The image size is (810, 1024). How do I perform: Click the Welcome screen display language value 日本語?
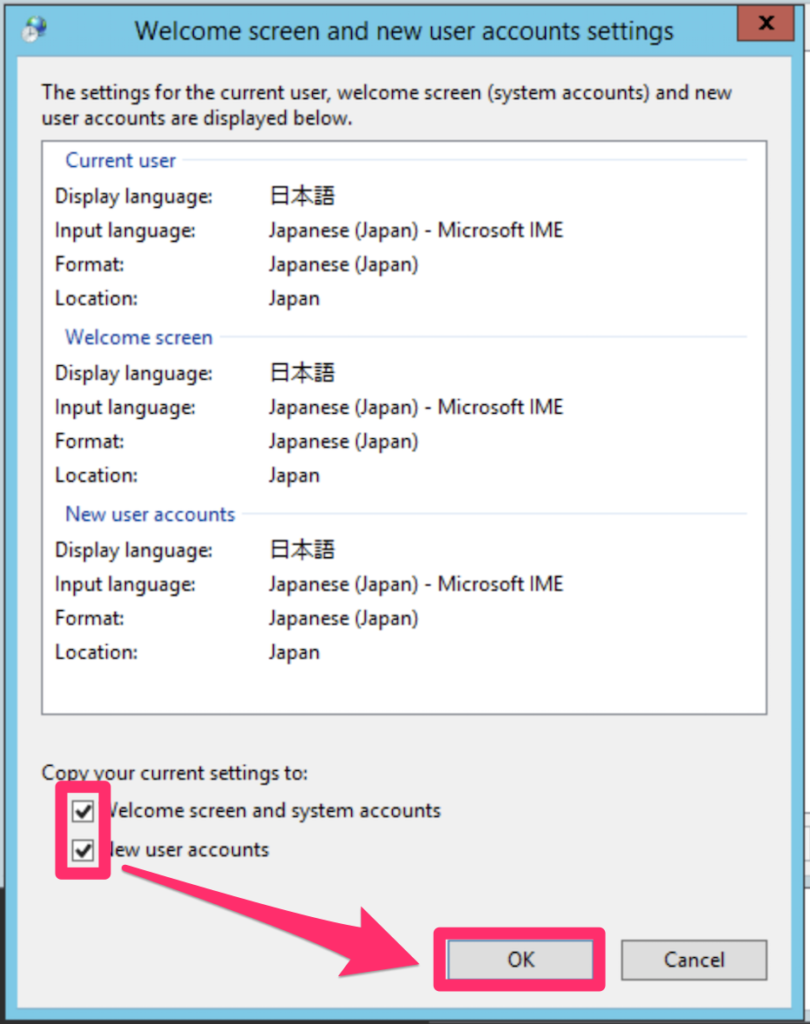[x=302, y=372]
